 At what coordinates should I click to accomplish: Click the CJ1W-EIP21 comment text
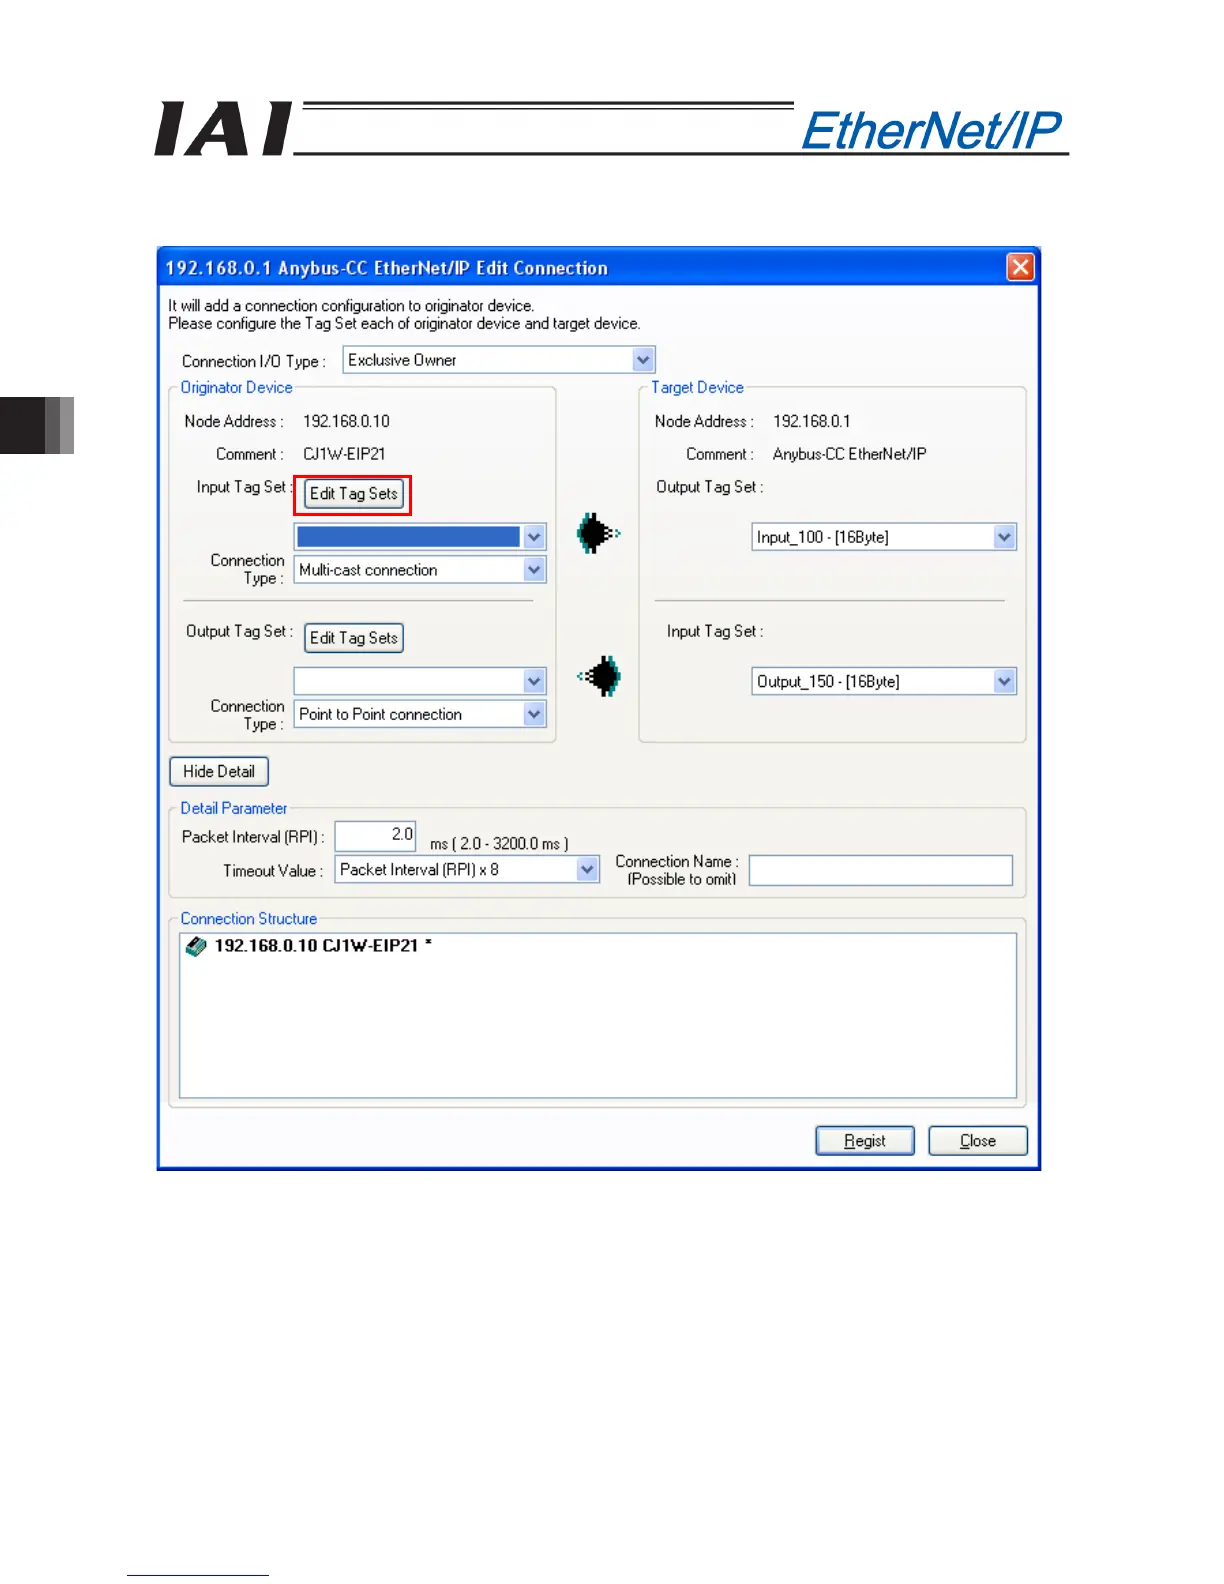[x=344, y=454]
